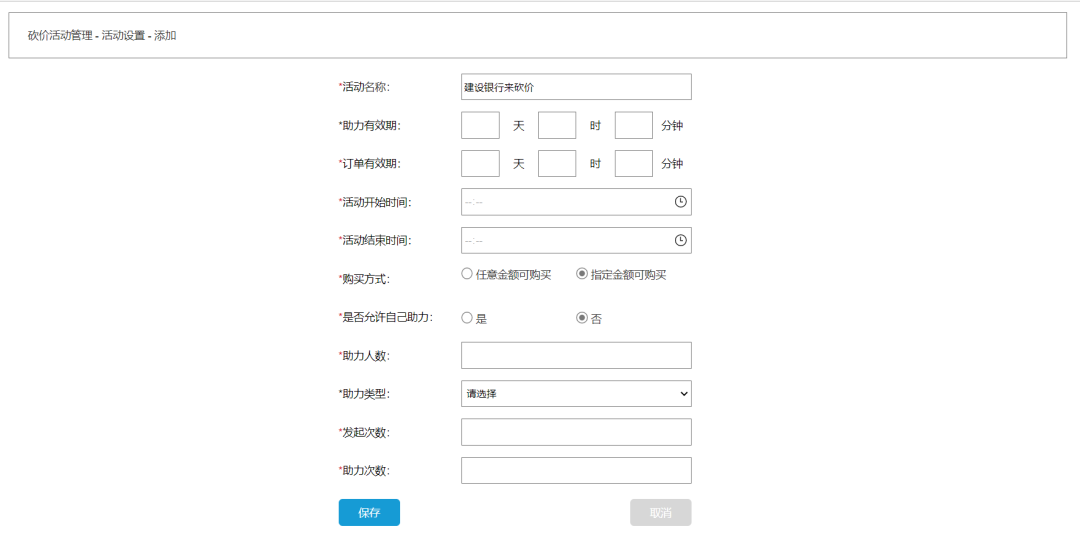Click the 购买方式 label
Viewport: 1080px width, 537px height.
365,279
